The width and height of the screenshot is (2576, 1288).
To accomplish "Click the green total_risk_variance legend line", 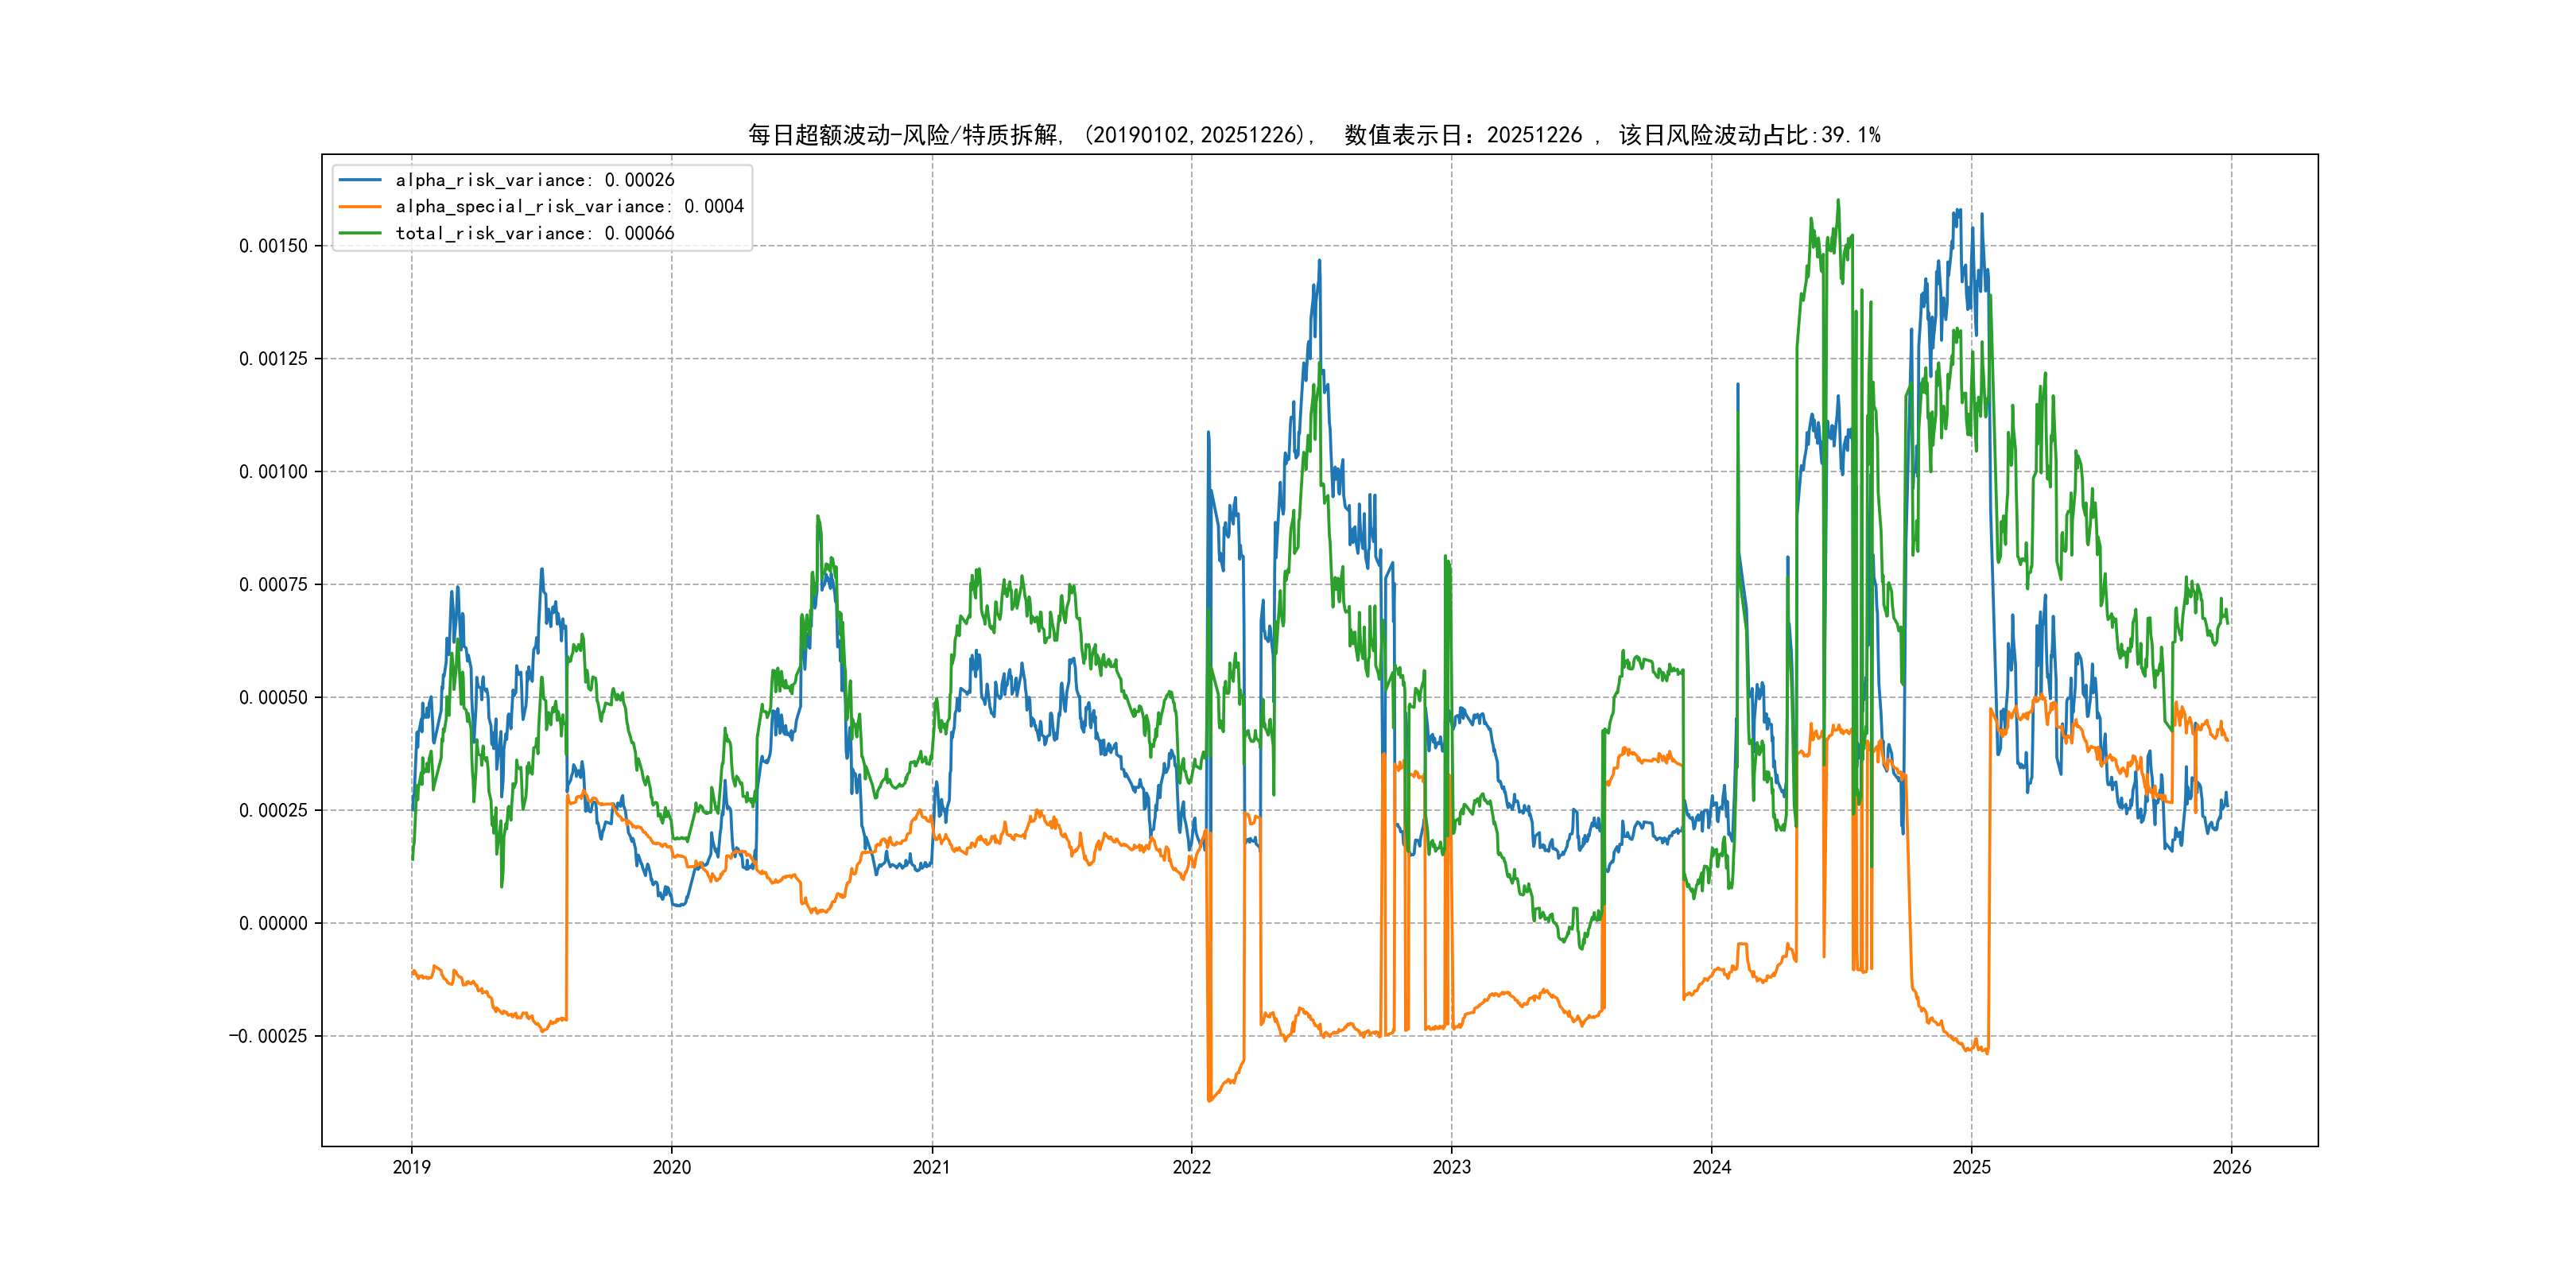I will pos(360,233).
